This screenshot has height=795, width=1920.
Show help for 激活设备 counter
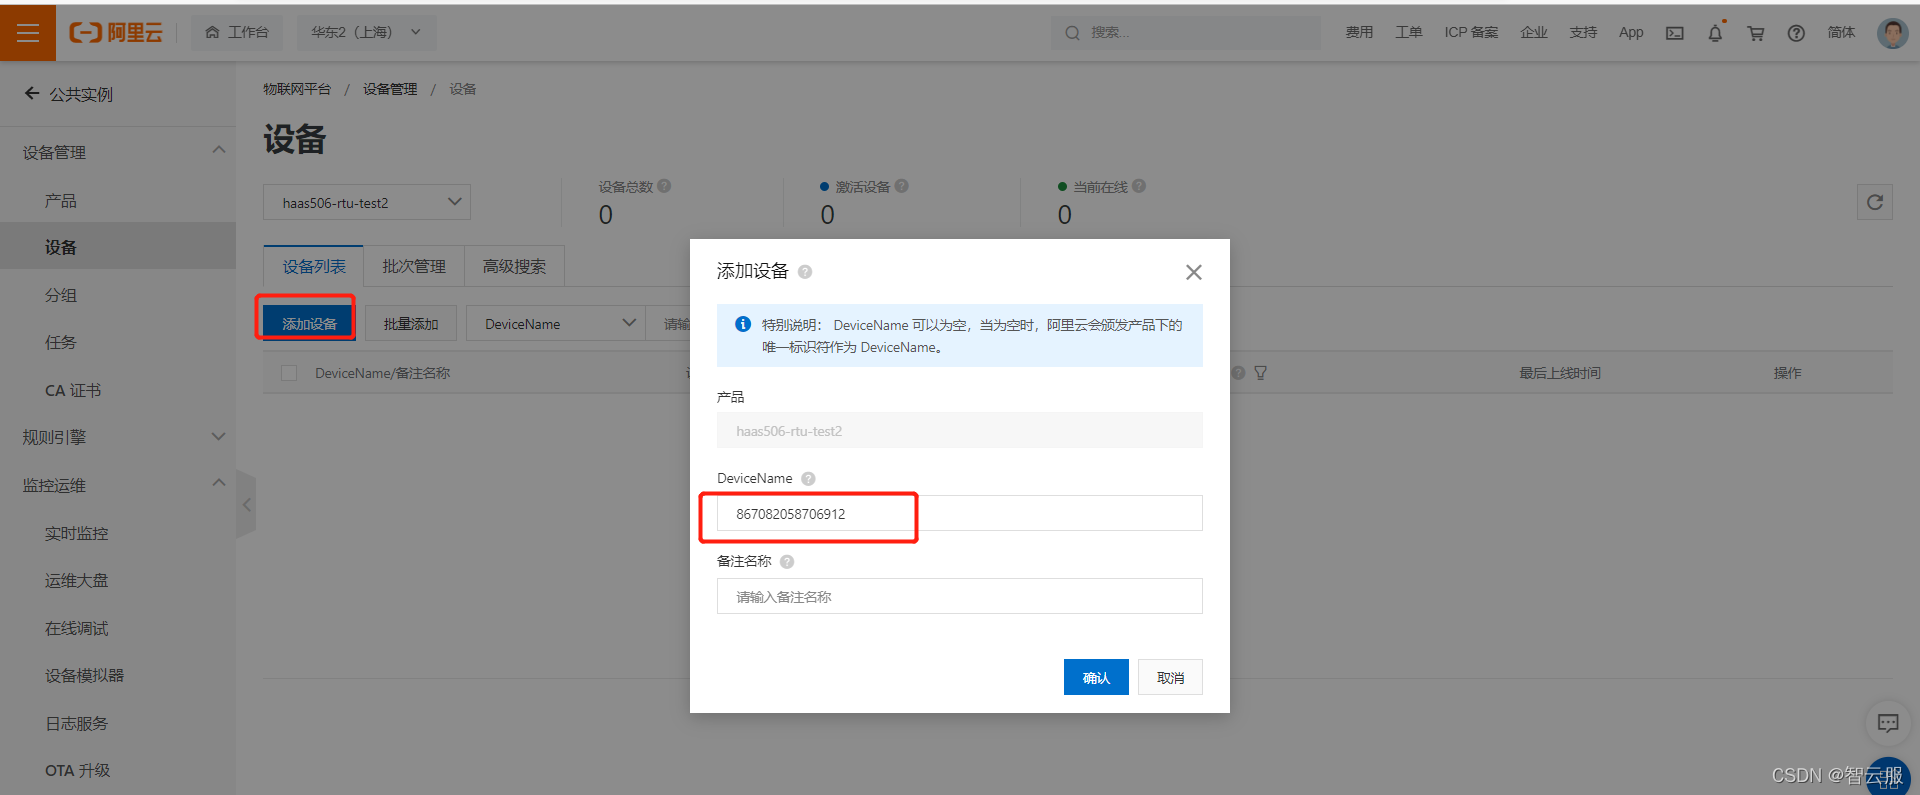tap(902, 186)
